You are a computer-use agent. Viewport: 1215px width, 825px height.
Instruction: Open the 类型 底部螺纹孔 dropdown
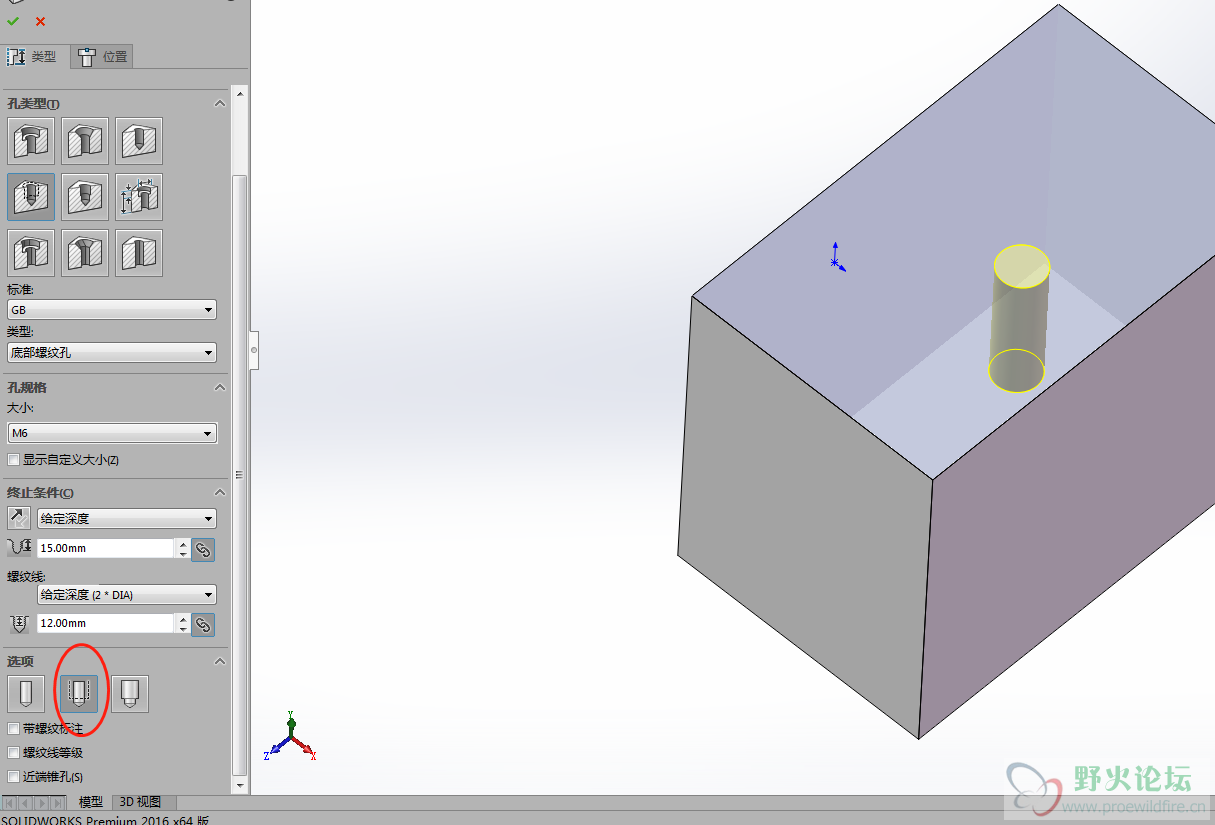click(112, 352)
